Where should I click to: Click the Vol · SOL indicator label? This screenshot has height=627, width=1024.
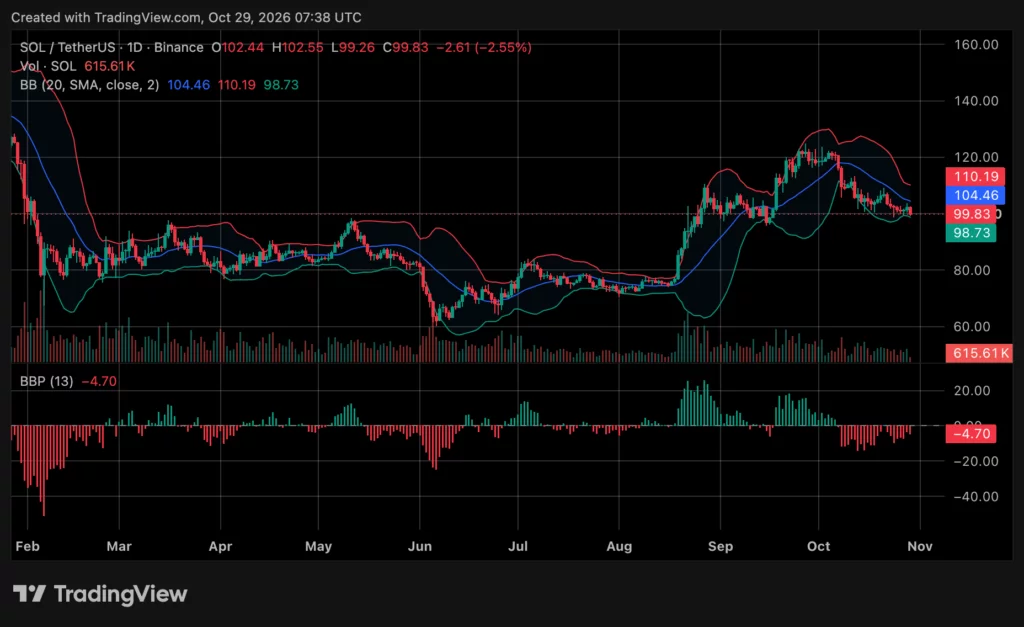pos(48,66)
